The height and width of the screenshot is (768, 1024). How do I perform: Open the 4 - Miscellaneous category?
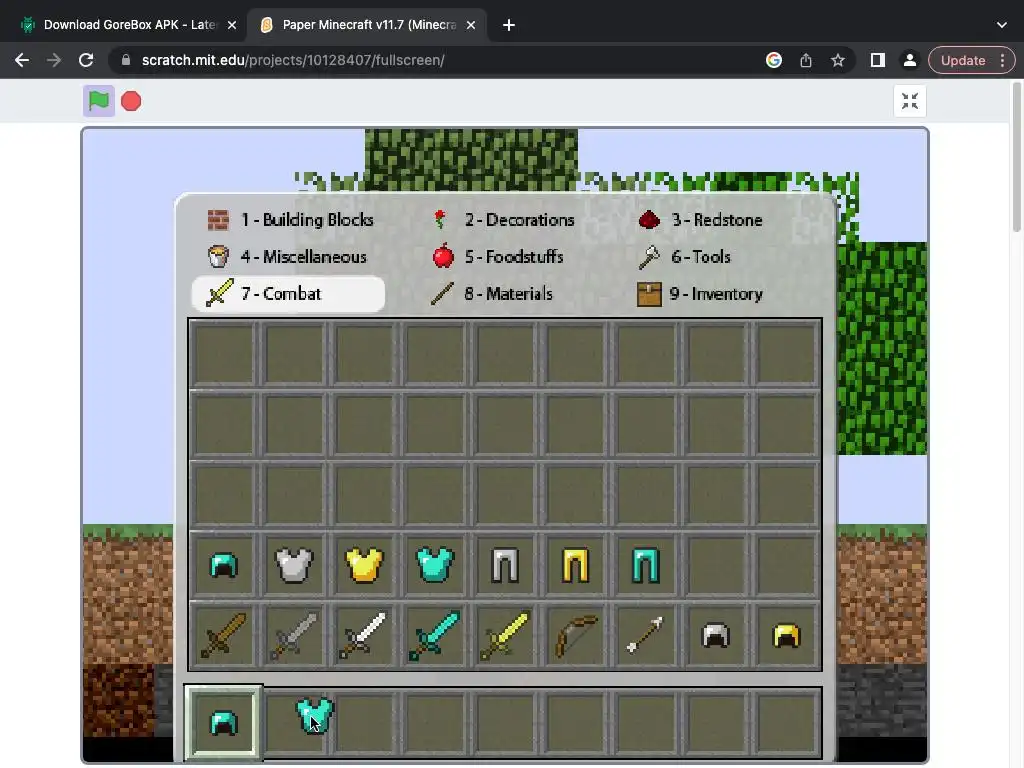pyautogui.click(x=287, y=257)
